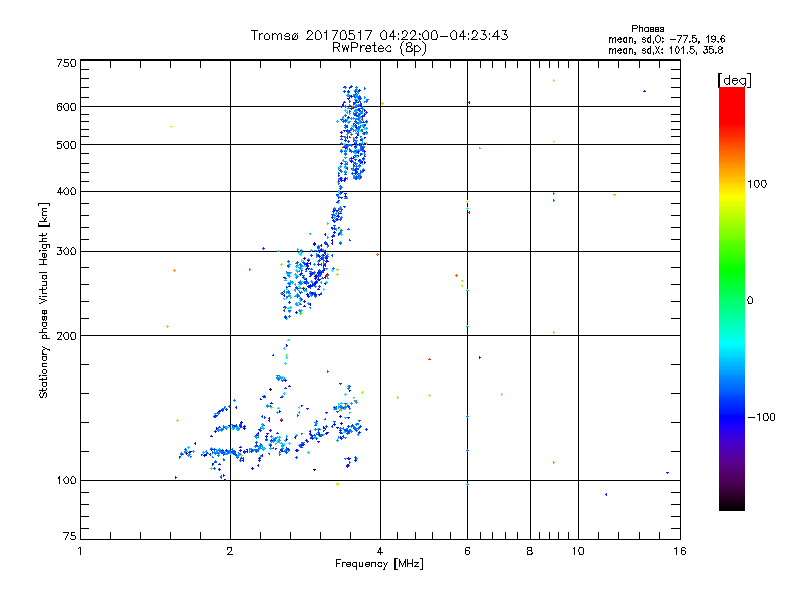Click the 'Stationary phase Virtual Height [km]' axis label
Image resolution: width=800 pixels, height=600 pixels.
(x=44, y=300)
